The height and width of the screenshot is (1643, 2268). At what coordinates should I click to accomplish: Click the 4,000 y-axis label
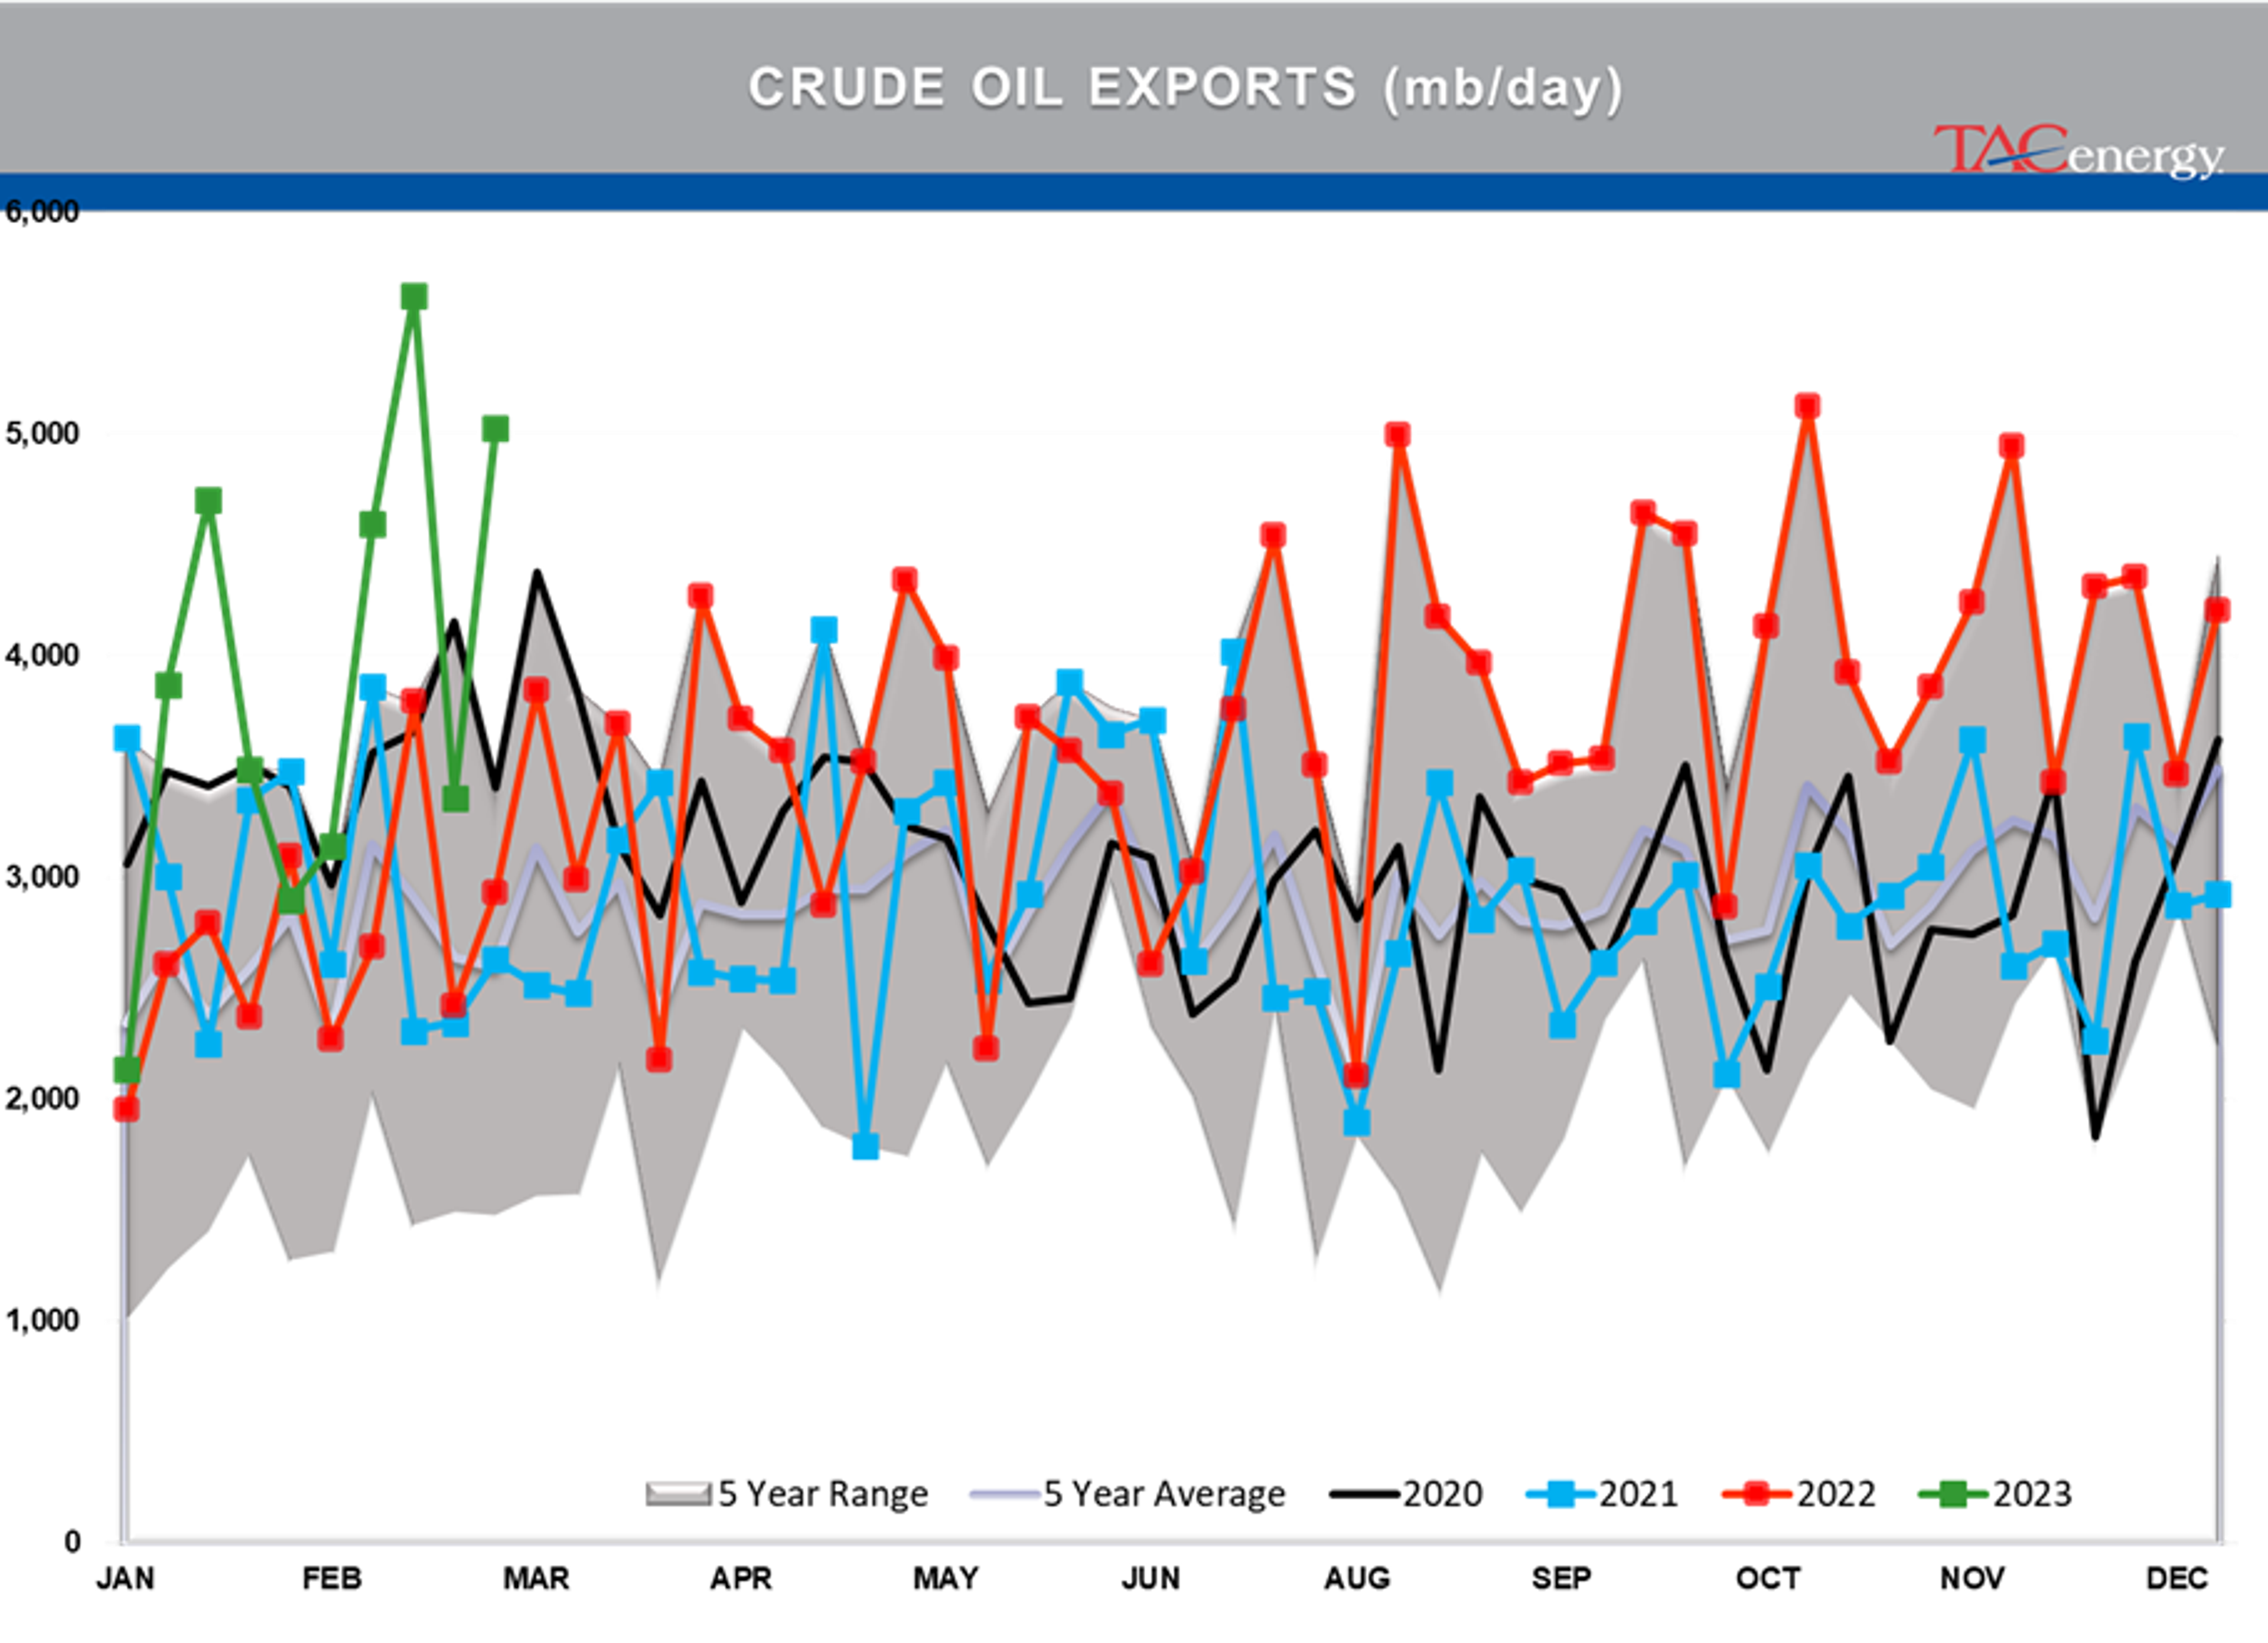coord(42,655)
